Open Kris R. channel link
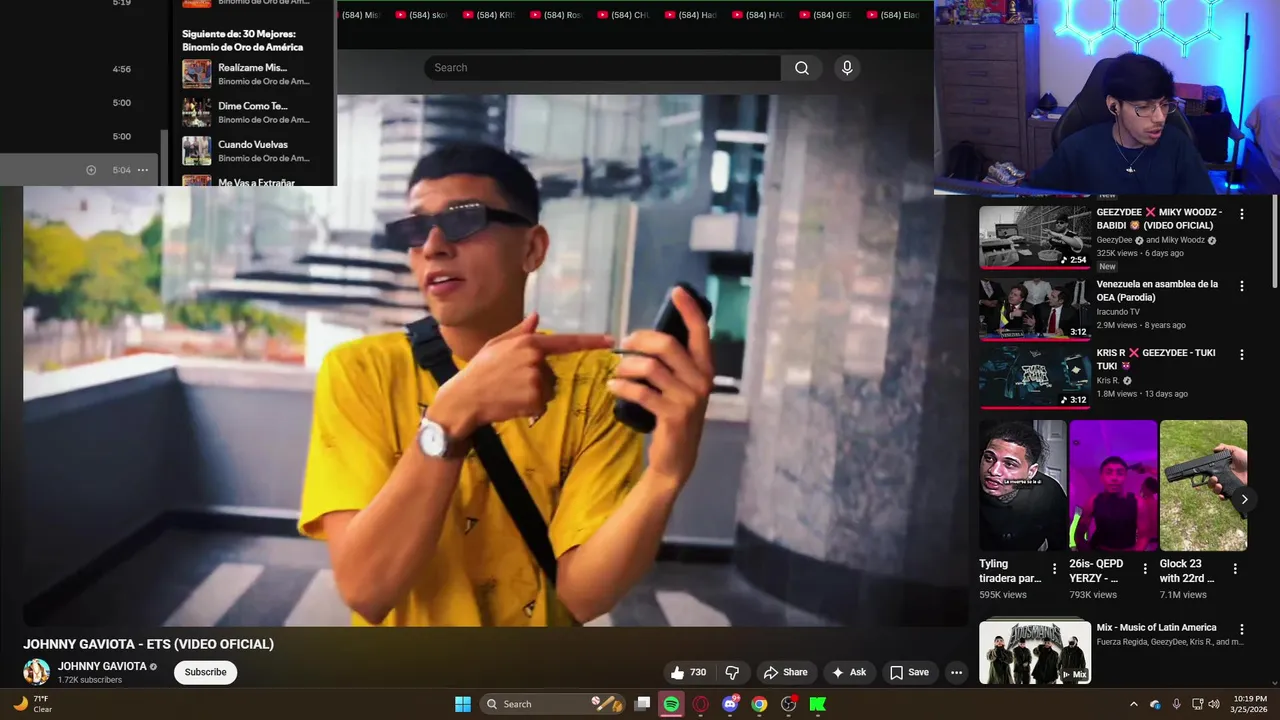This screenshot has width=1280, height=720. (x=1108, y=381)
